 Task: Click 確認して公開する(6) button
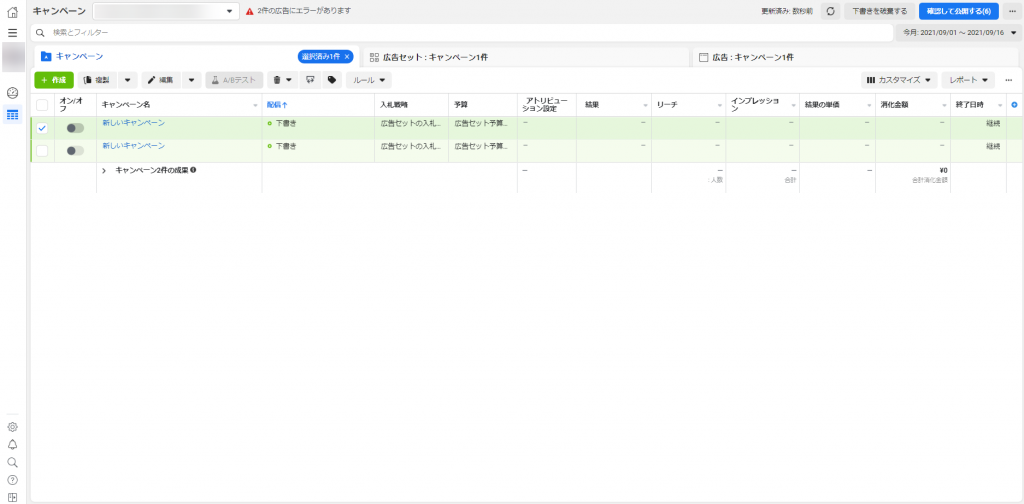[959, 11]
